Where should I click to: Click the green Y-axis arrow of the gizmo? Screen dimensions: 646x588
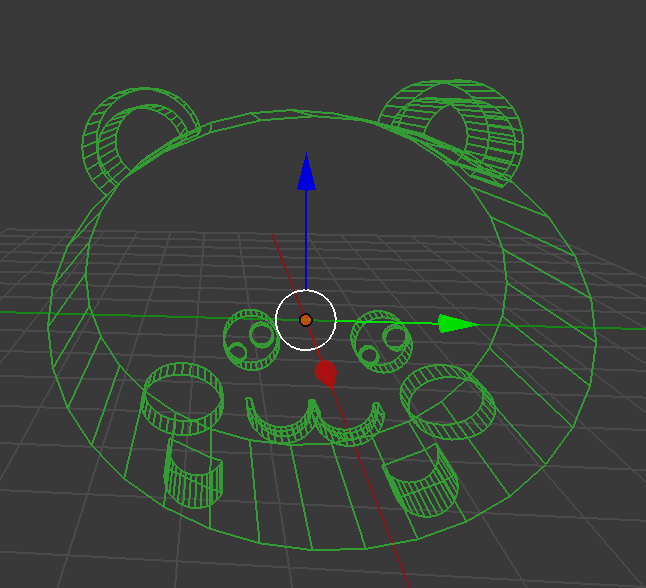tap(457, 323)
